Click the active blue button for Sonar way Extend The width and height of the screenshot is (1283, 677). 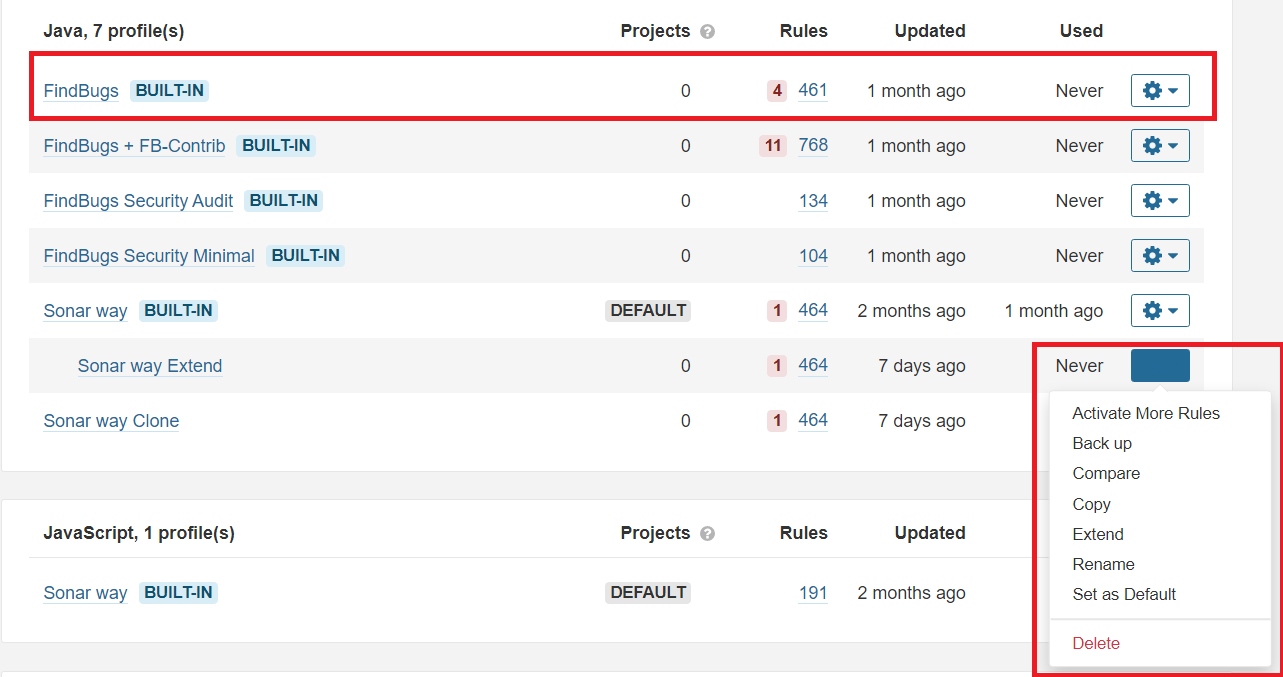point(1160,366)
